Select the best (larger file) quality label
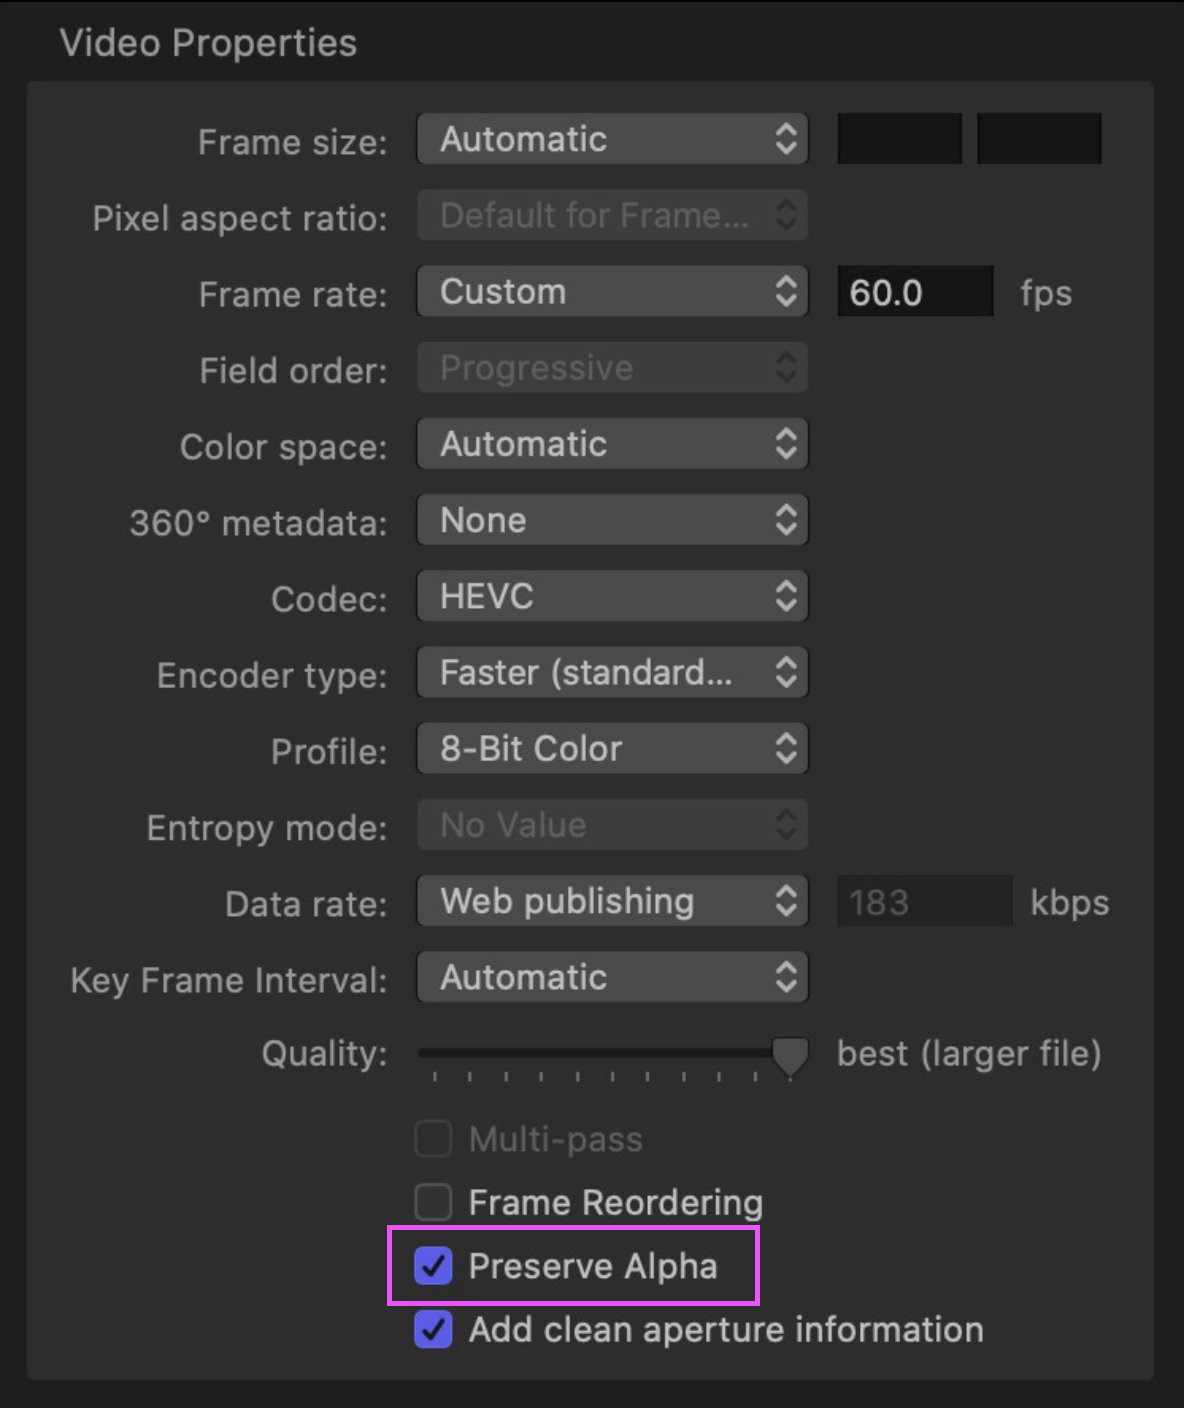Image resolution: width=1184 pixels, height=1408 pixels. click(967, 1053)
